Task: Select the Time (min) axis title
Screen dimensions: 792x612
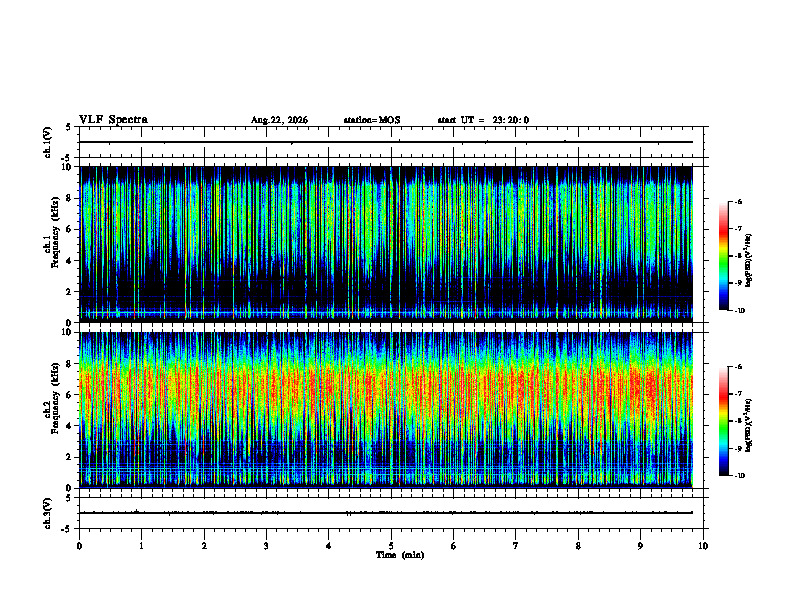Action: click(400, 555)
